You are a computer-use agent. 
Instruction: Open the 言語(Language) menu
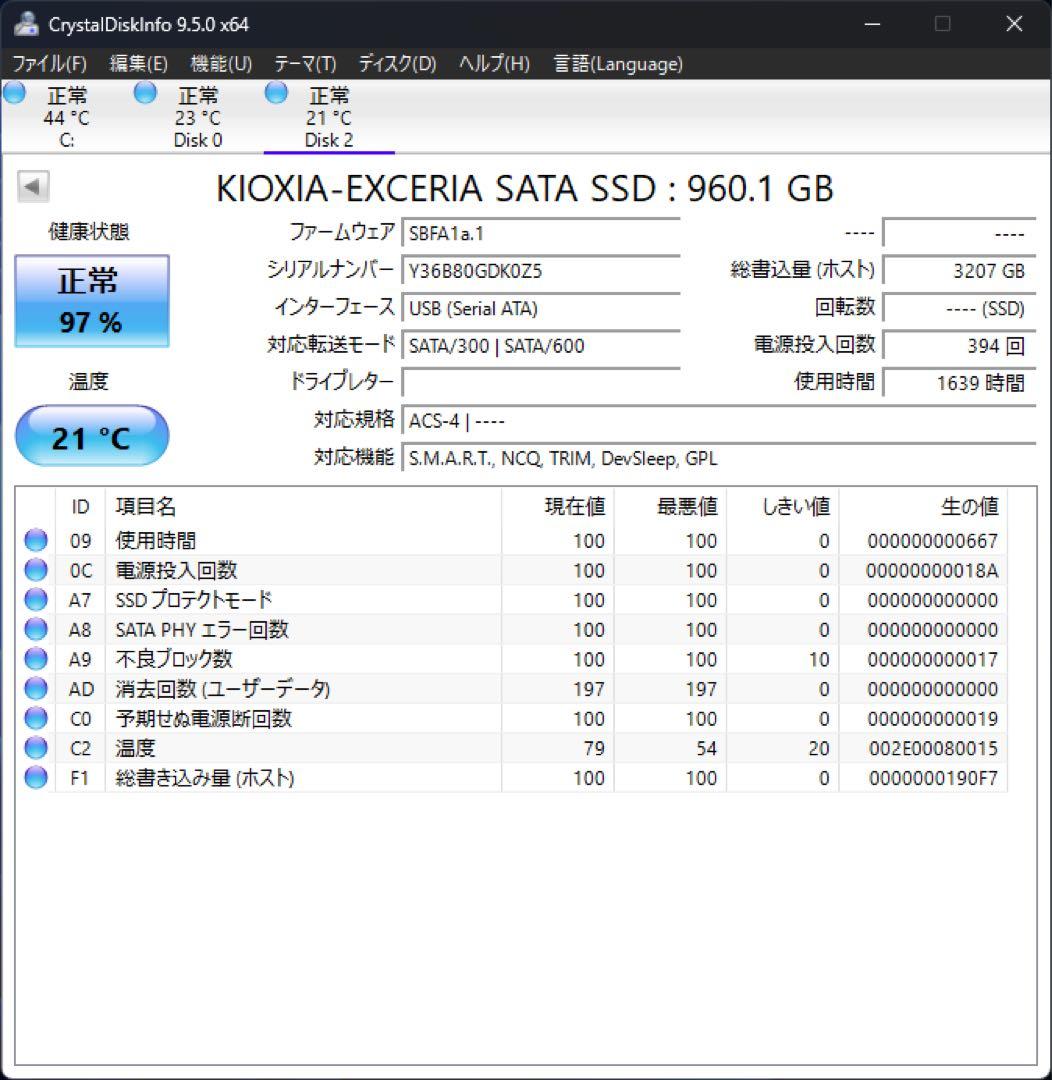[x=618, y=64]
